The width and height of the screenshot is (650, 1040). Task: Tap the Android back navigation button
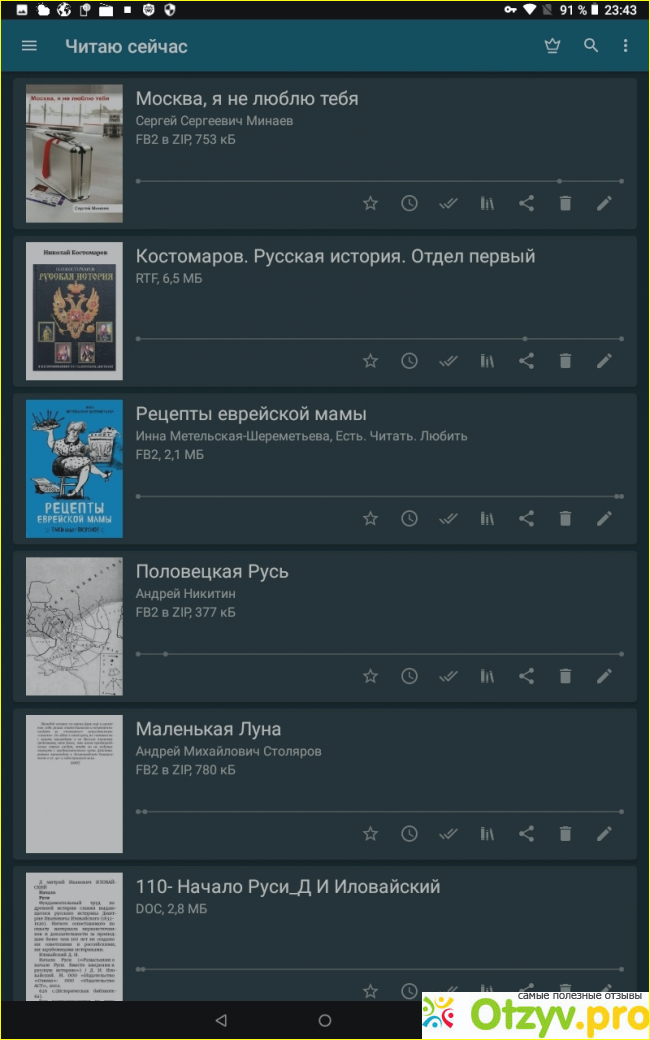click(222, 1020)
